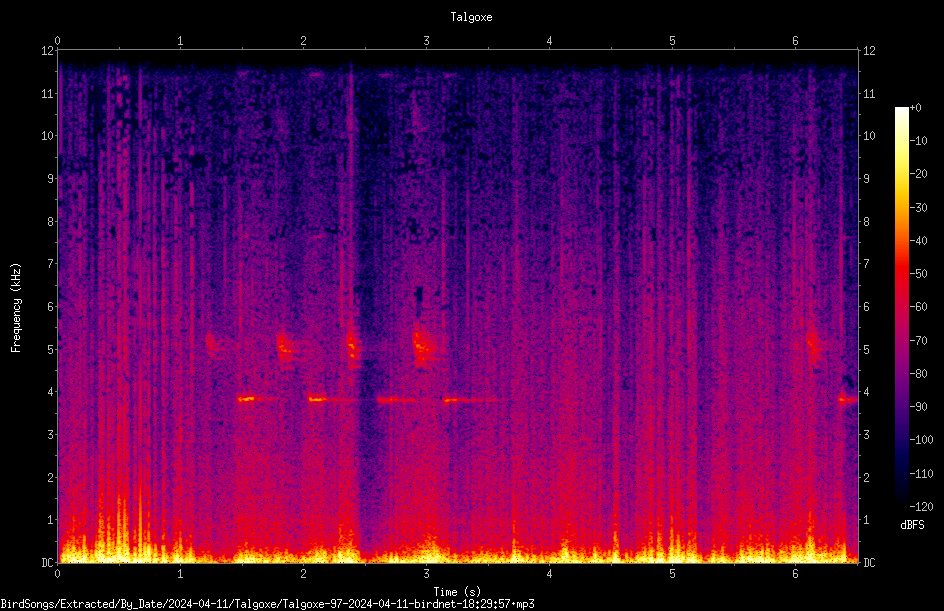Screen dimensions: 944x611
Task: Click the Time (s) axis title
Action: click(x=457, y=592)
